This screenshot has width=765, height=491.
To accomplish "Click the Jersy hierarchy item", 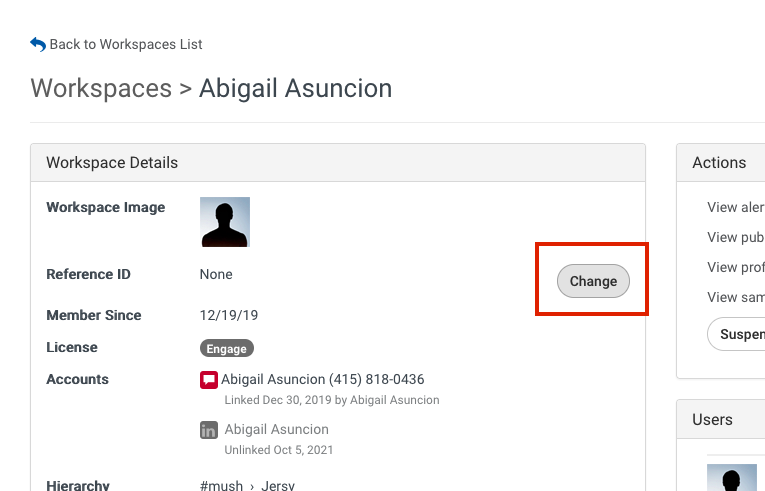I will tap(278, 486).
